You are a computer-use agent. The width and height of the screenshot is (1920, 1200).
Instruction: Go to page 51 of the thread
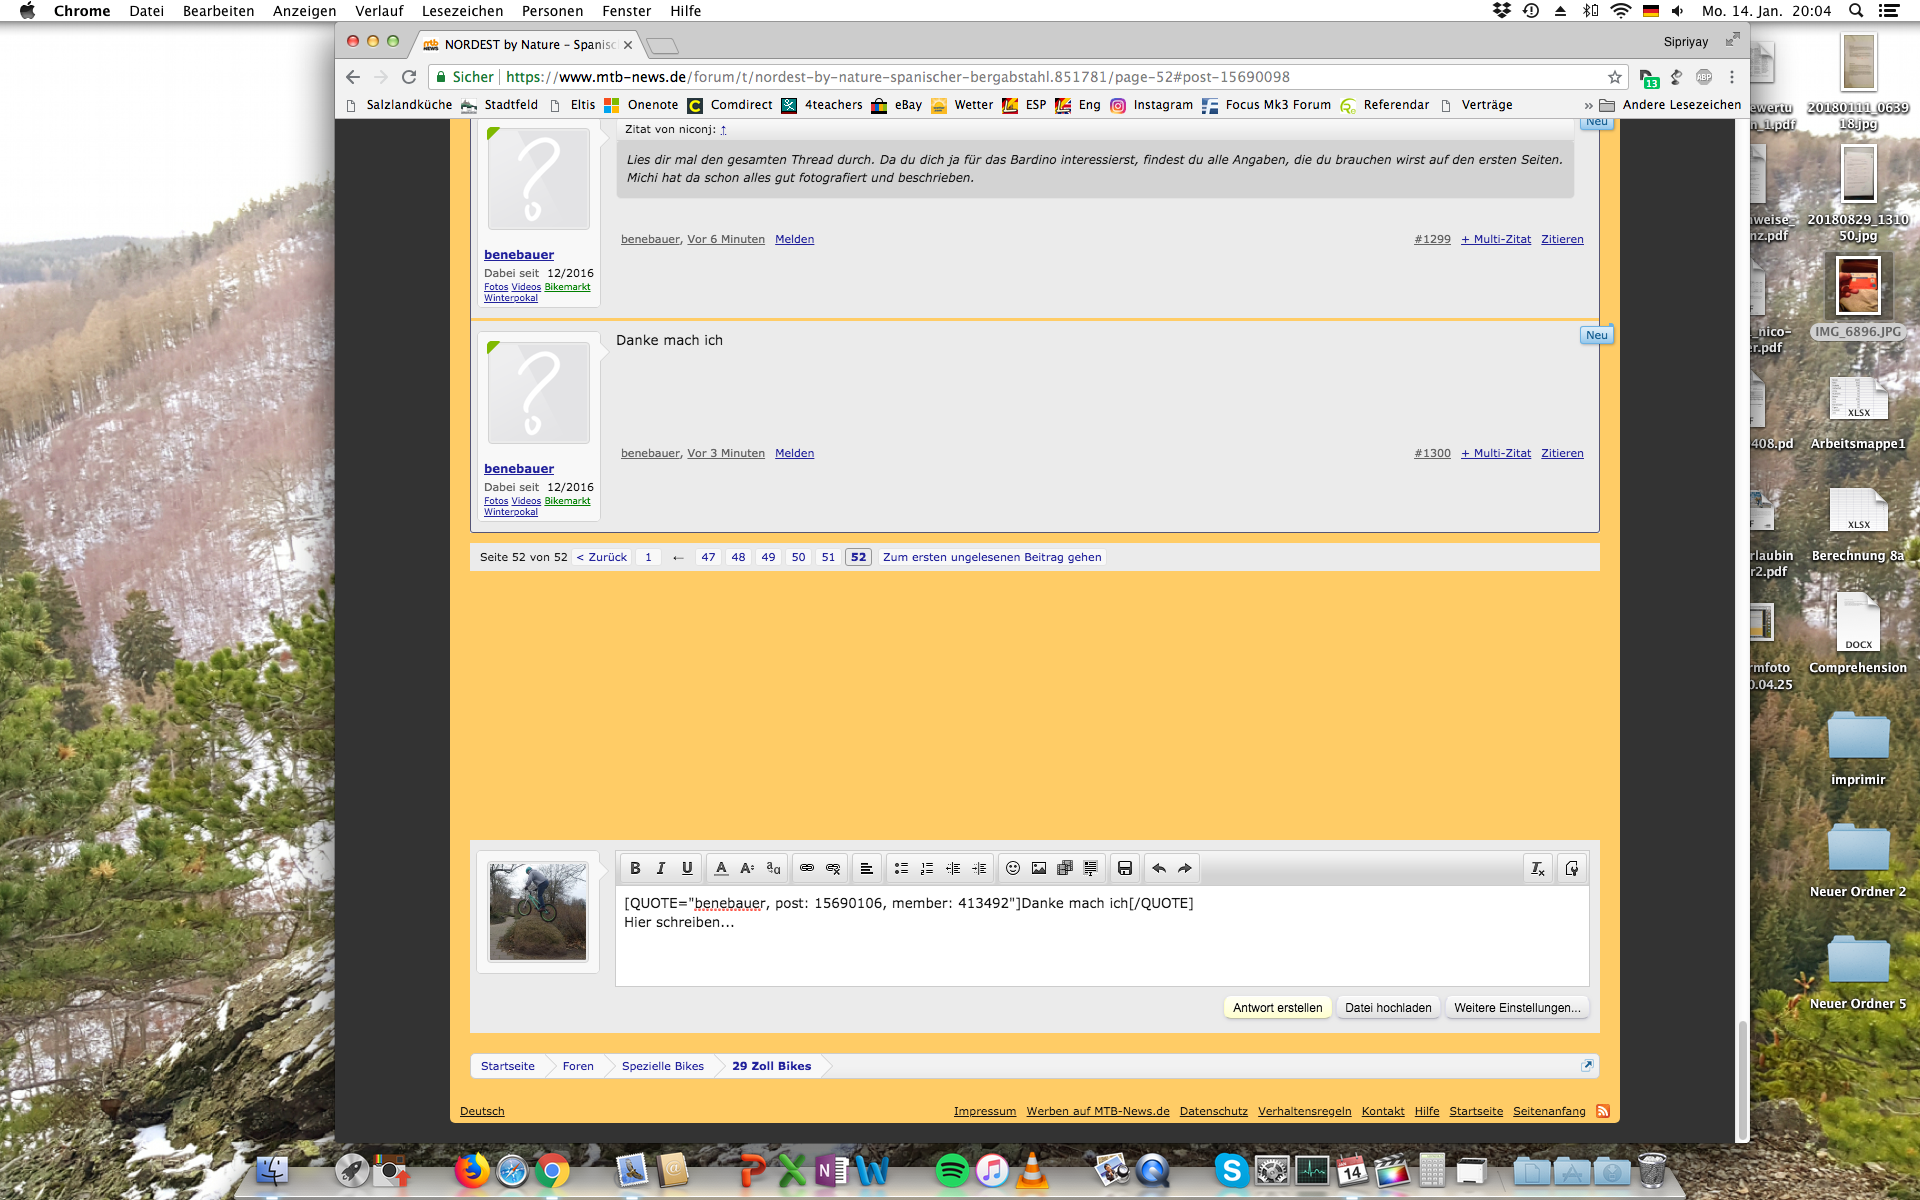click(828, 557)
